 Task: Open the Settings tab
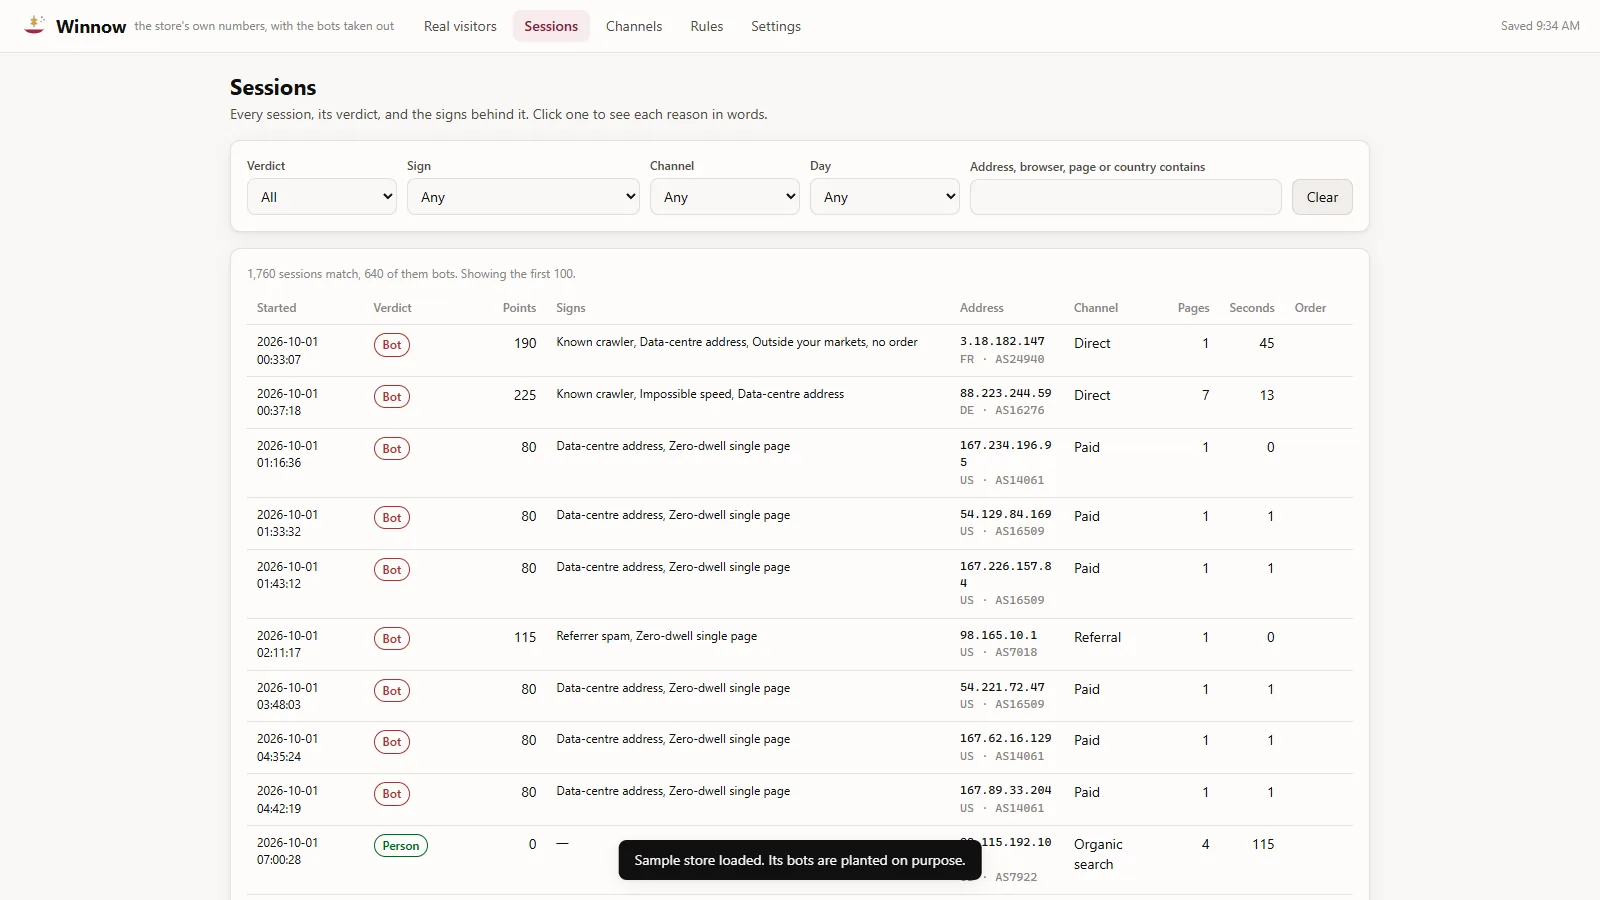pos(776,26)
